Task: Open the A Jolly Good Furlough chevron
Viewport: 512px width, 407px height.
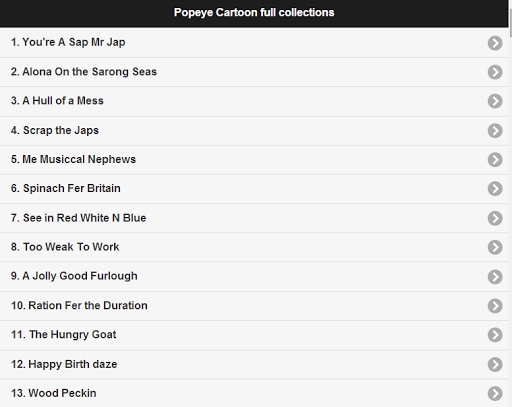Action: tap(495, 277)
